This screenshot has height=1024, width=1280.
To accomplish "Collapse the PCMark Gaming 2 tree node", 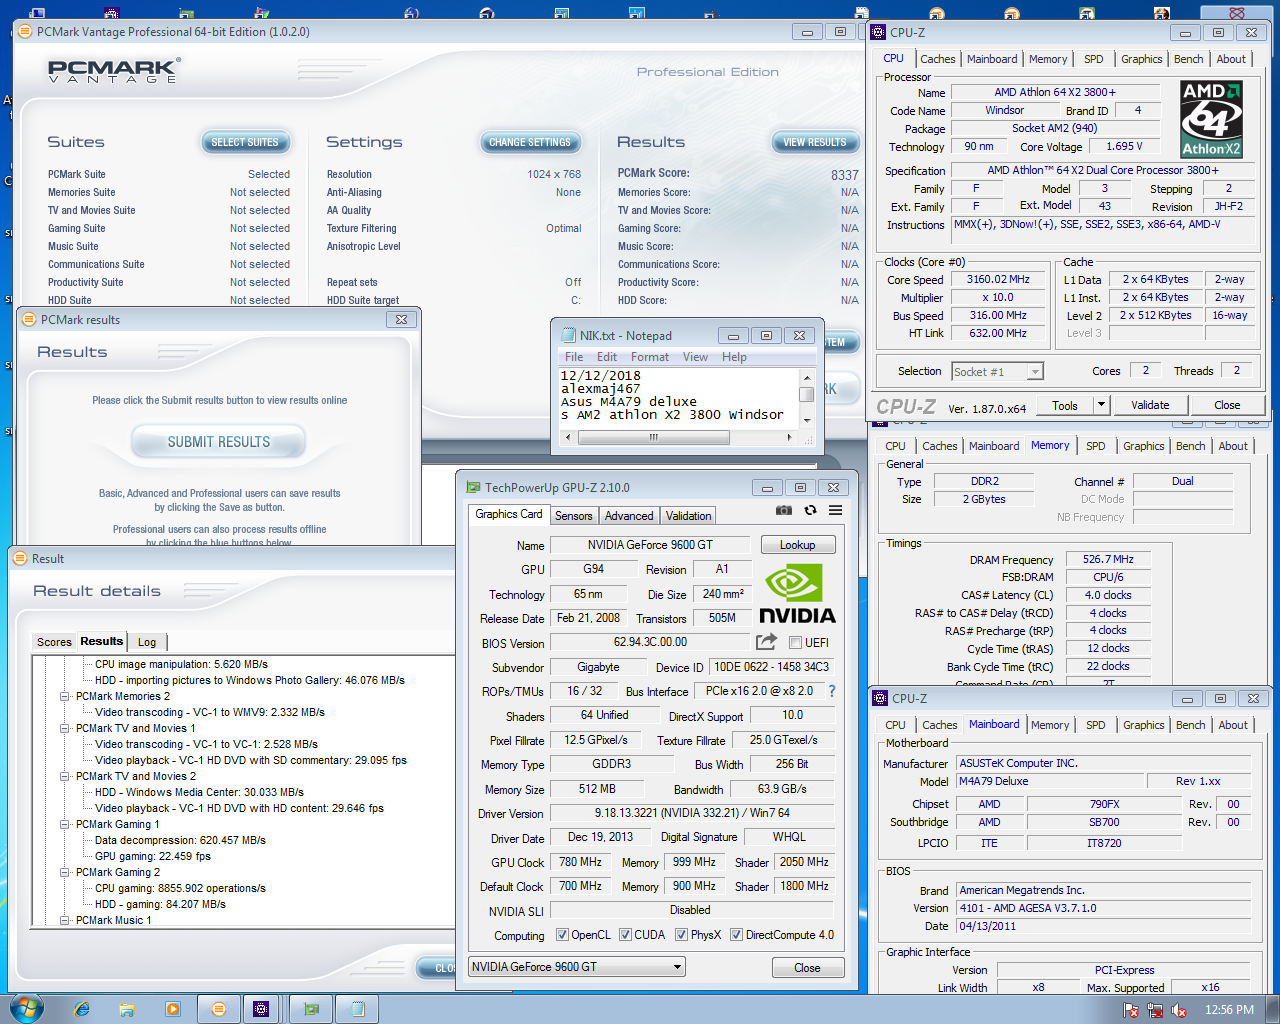I will pyautogui.click(x=65, y=872).
